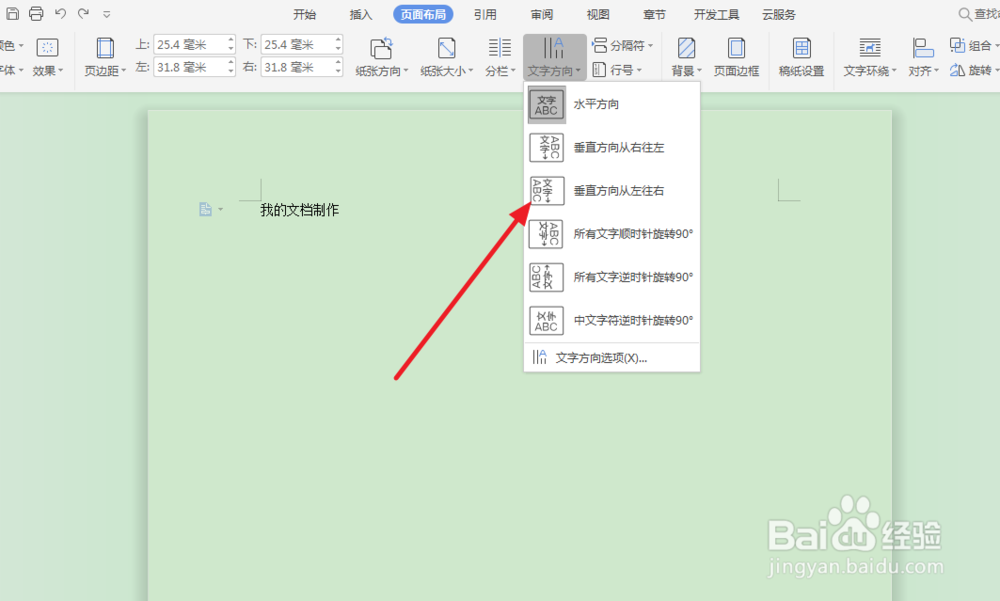Switch to the 开始 ribbon tab
The image size is (1000, 601).
pos(304,14)
